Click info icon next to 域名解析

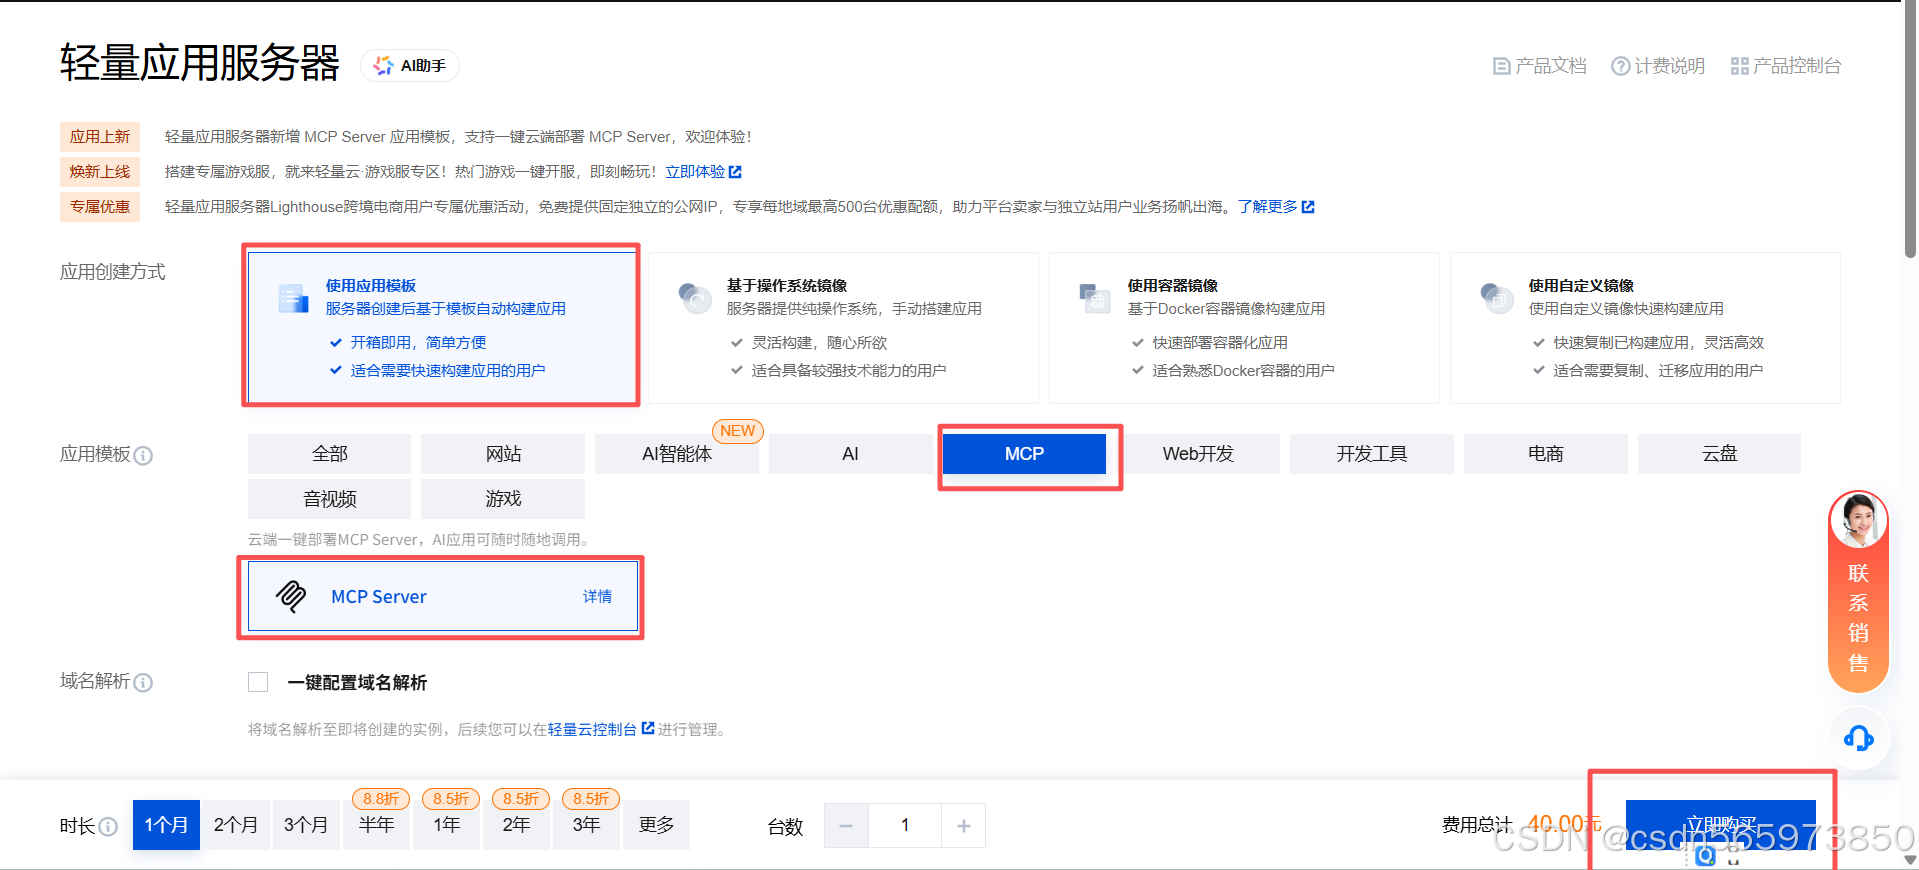pos(143,683)
